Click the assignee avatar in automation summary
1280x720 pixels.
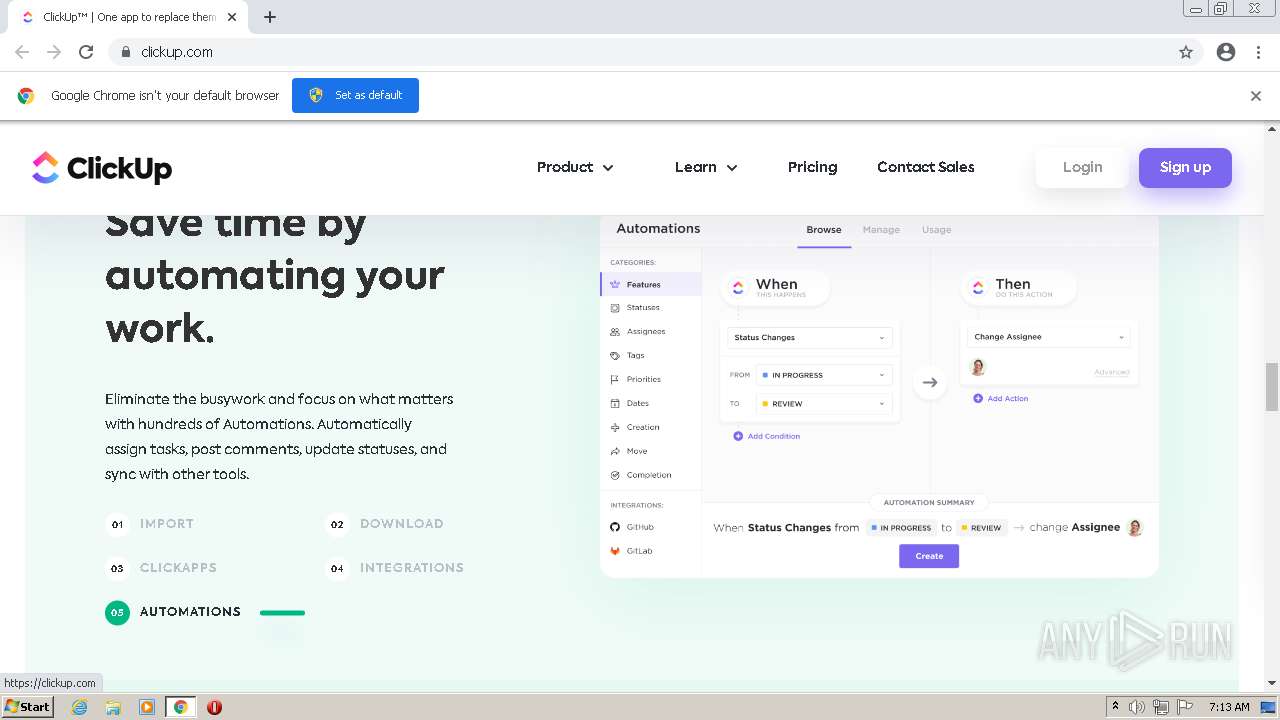click(x=1135, y=528)
